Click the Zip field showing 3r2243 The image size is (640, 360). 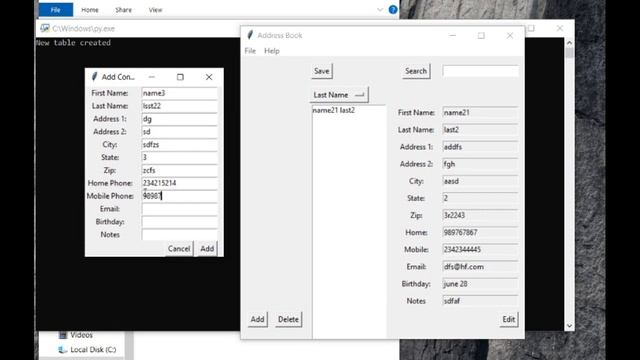coord(480,216)
